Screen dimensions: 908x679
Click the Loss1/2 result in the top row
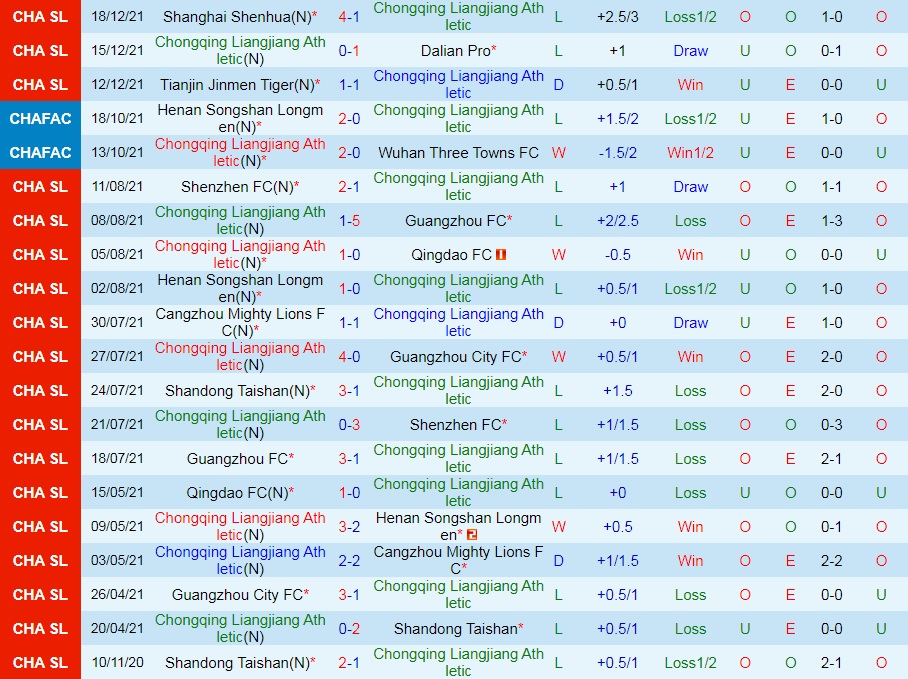click(690, 16)
